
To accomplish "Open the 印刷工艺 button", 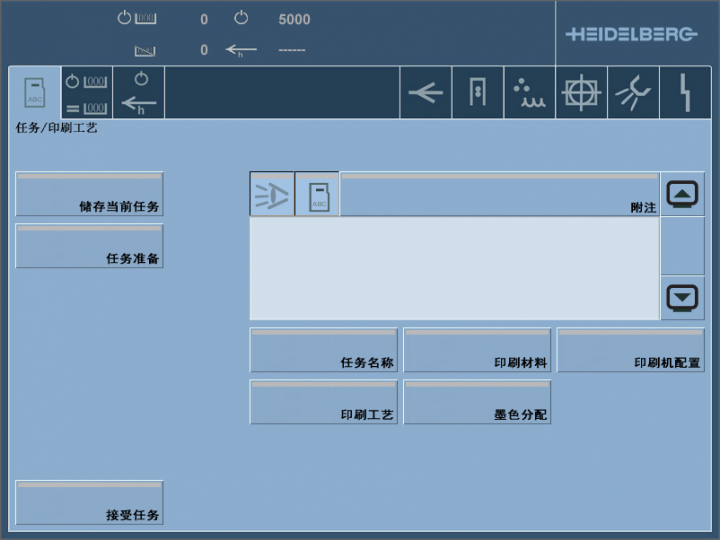I will pos(323,402).
